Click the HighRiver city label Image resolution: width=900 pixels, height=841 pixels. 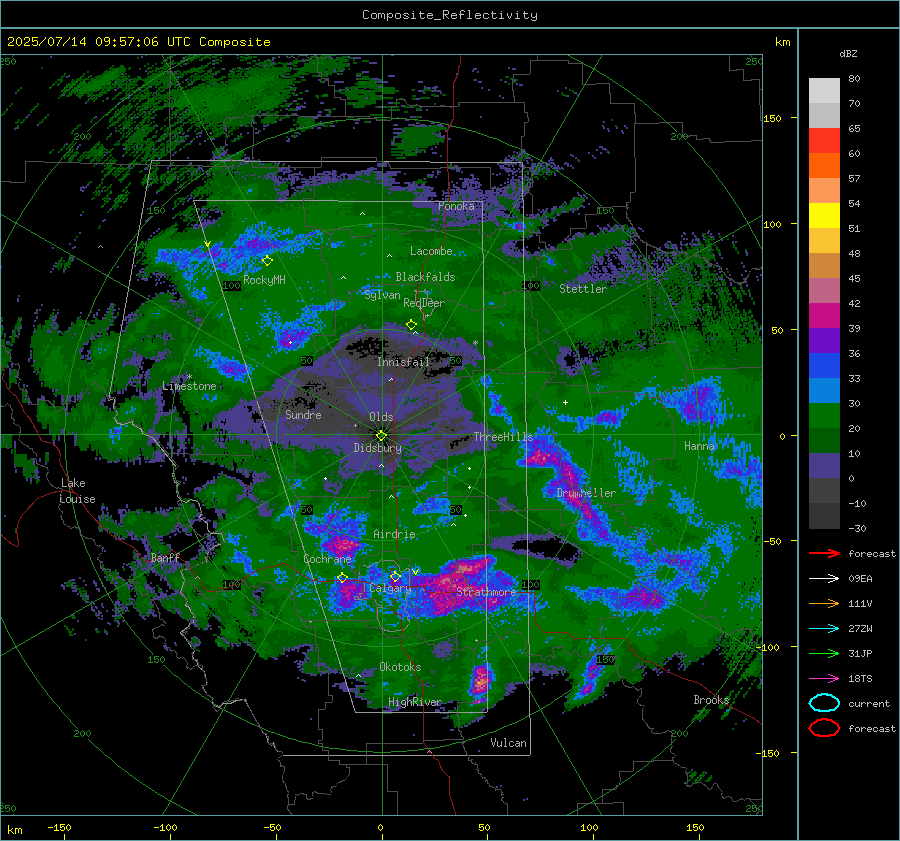click(x=414, y=702)
